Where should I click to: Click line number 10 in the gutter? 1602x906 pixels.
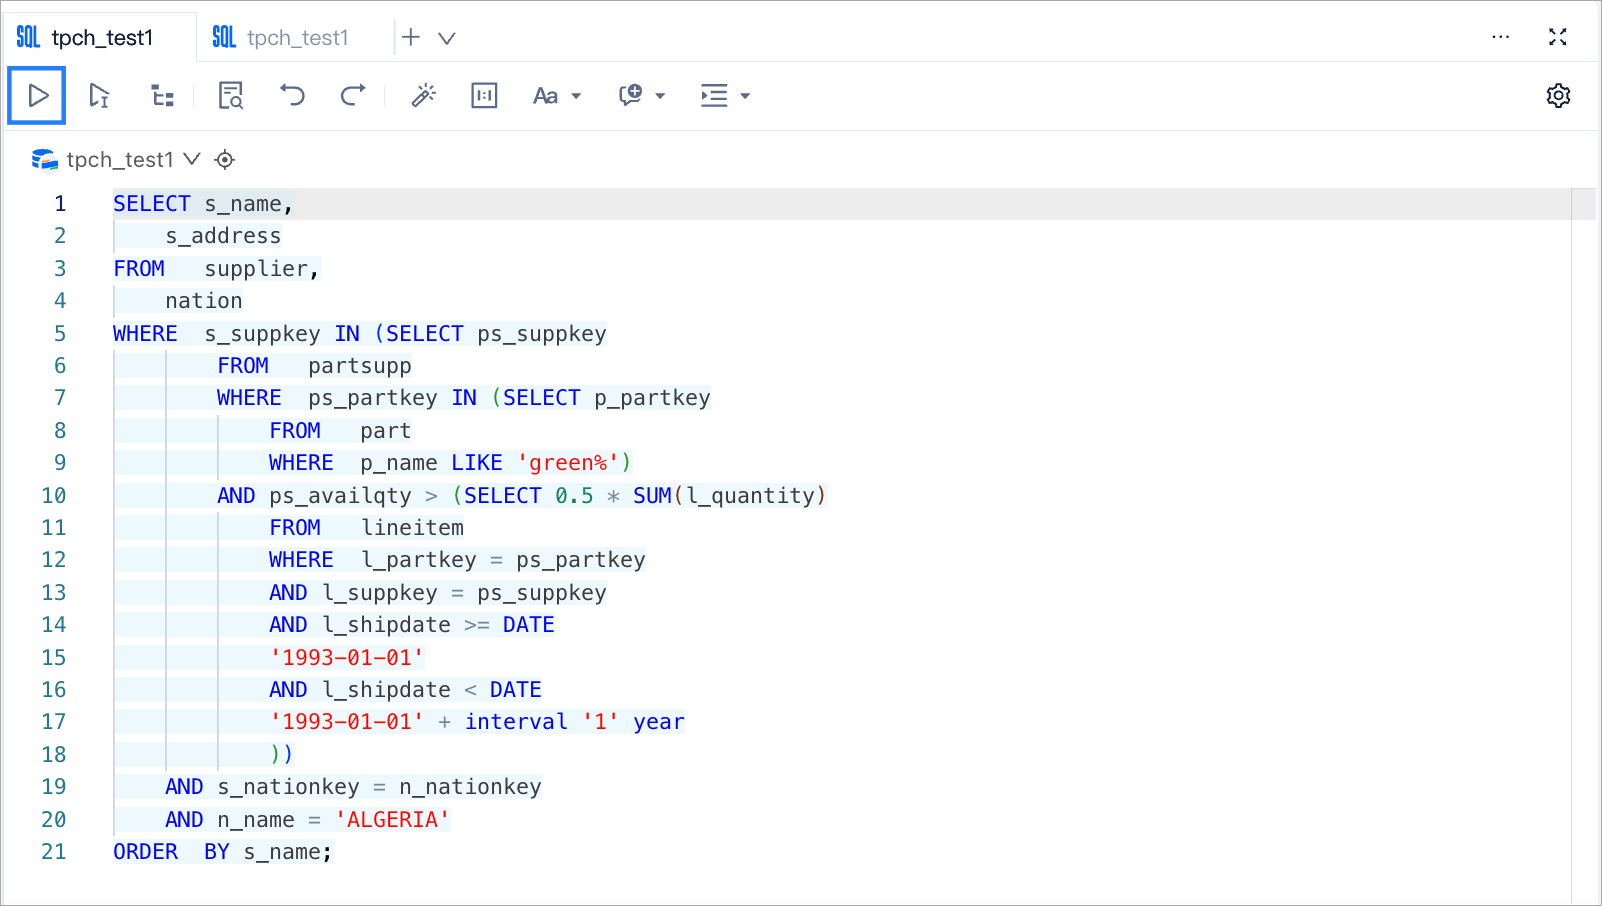point(54,496)
